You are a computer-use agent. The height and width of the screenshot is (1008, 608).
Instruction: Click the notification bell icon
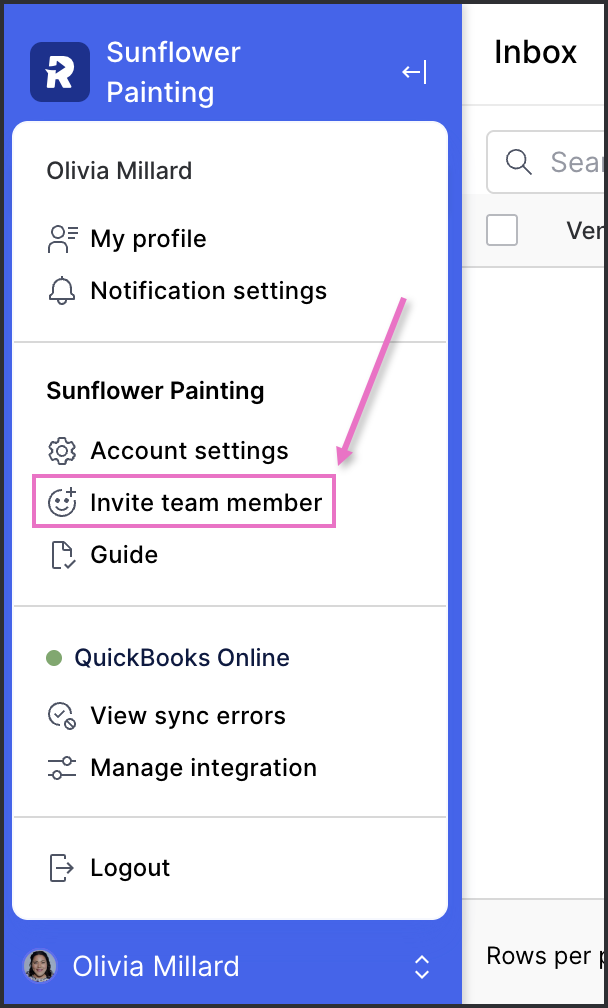click(x=62, y=291)
